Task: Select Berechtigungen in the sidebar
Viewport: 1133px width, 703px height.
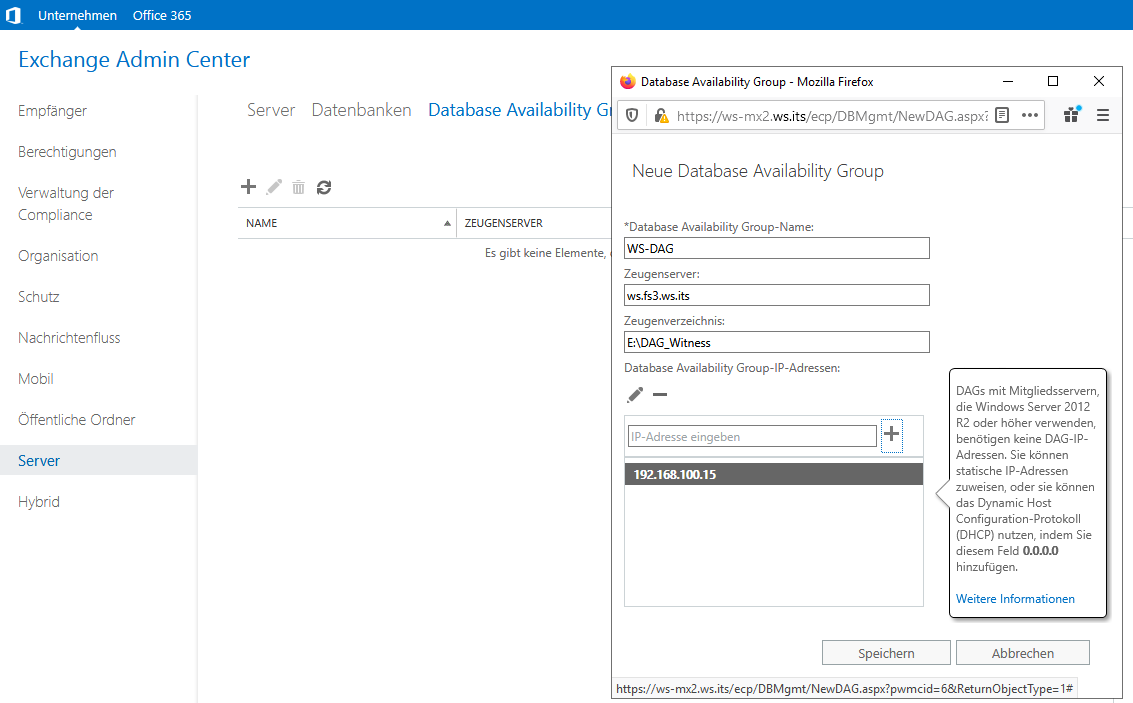Action: [67, 152]
